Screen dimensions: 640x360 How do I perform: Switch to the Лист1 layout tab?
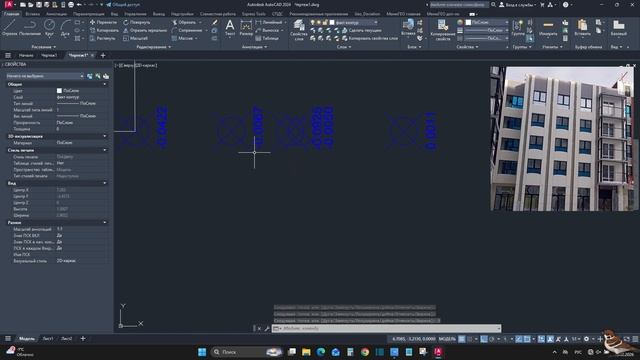tap(48, 338)
